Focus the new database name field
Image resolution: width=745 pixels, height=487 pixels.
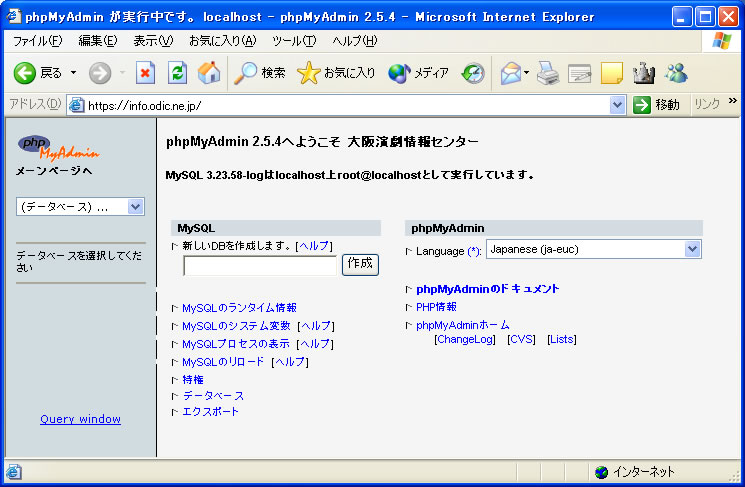pos(260,266)
